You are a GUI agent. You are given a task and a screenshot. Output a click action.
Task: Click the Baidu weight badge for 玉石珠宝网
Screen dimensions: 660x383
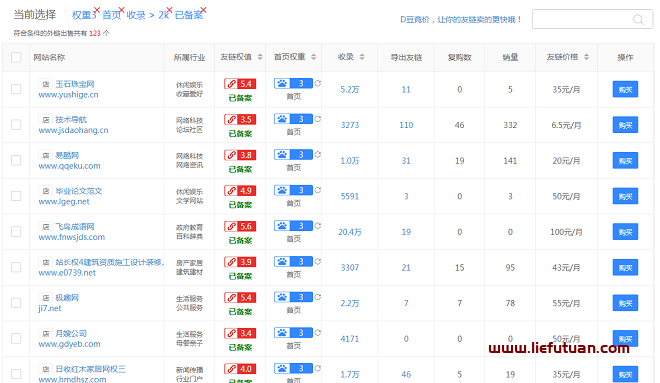293,83
